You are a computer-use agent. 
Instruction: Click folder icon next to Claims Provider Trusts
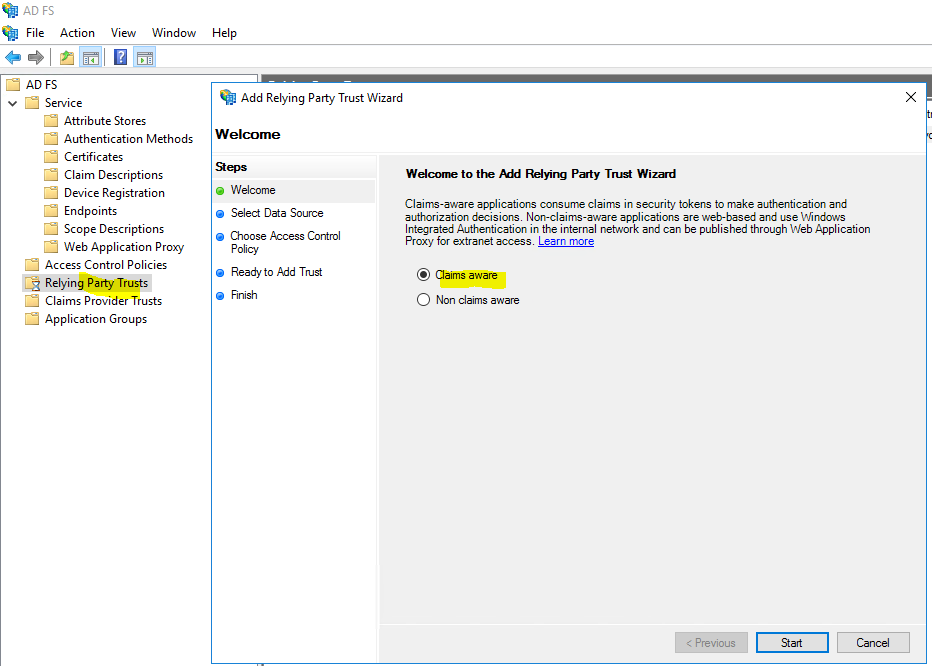pos(32,301)
